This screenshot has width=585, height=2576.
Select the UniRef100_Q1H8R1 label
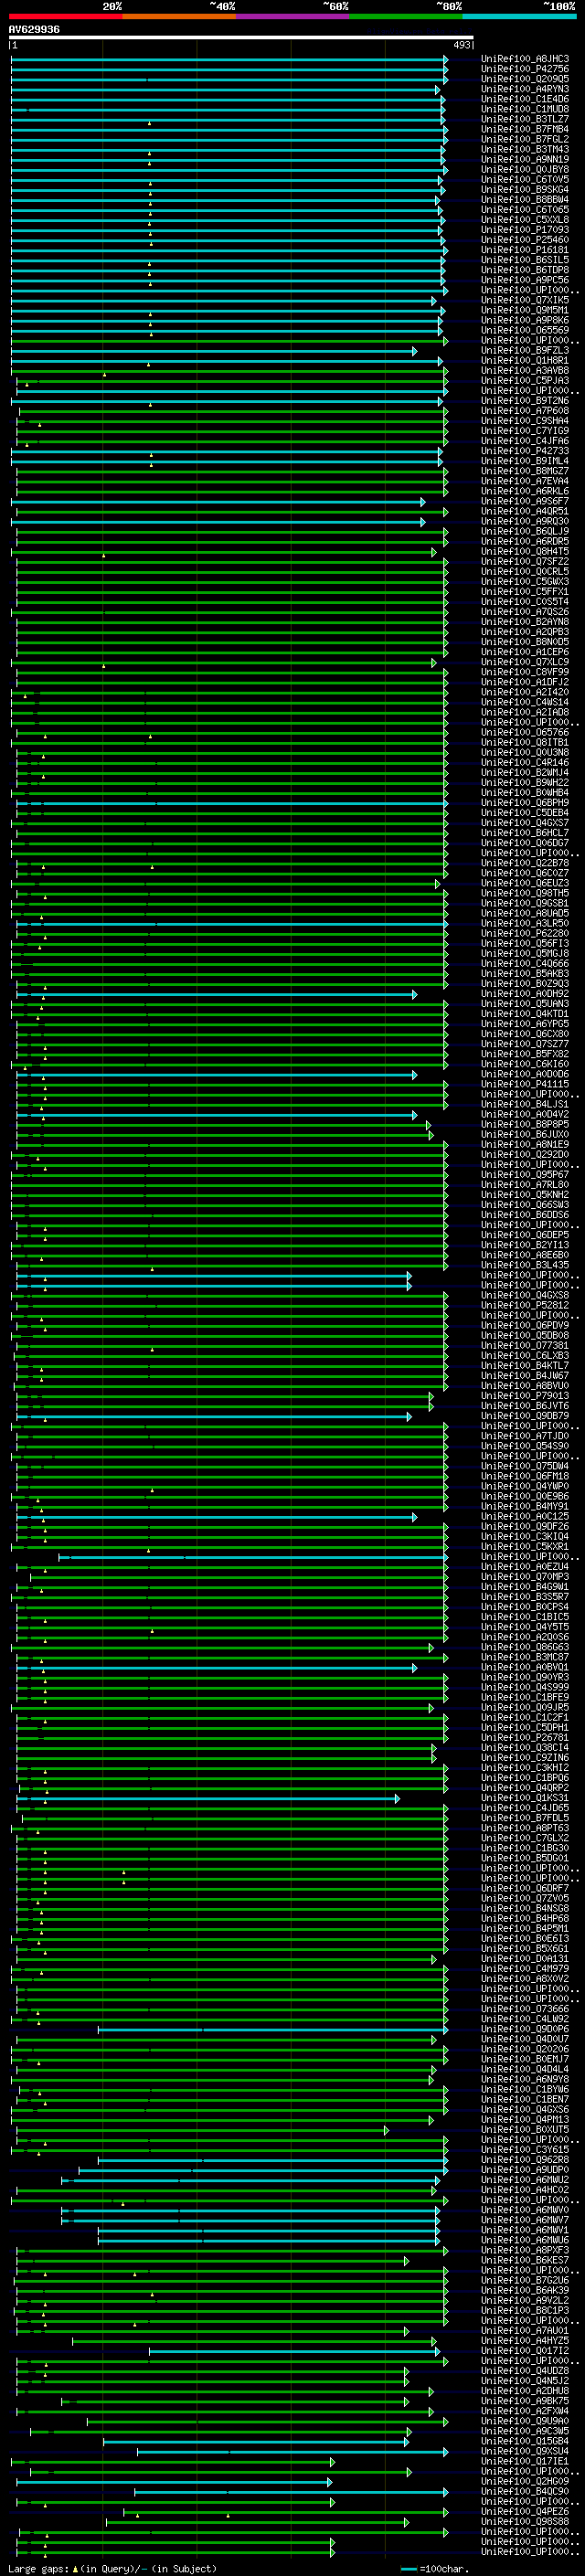pyautogui.click(x=524, y=361)
